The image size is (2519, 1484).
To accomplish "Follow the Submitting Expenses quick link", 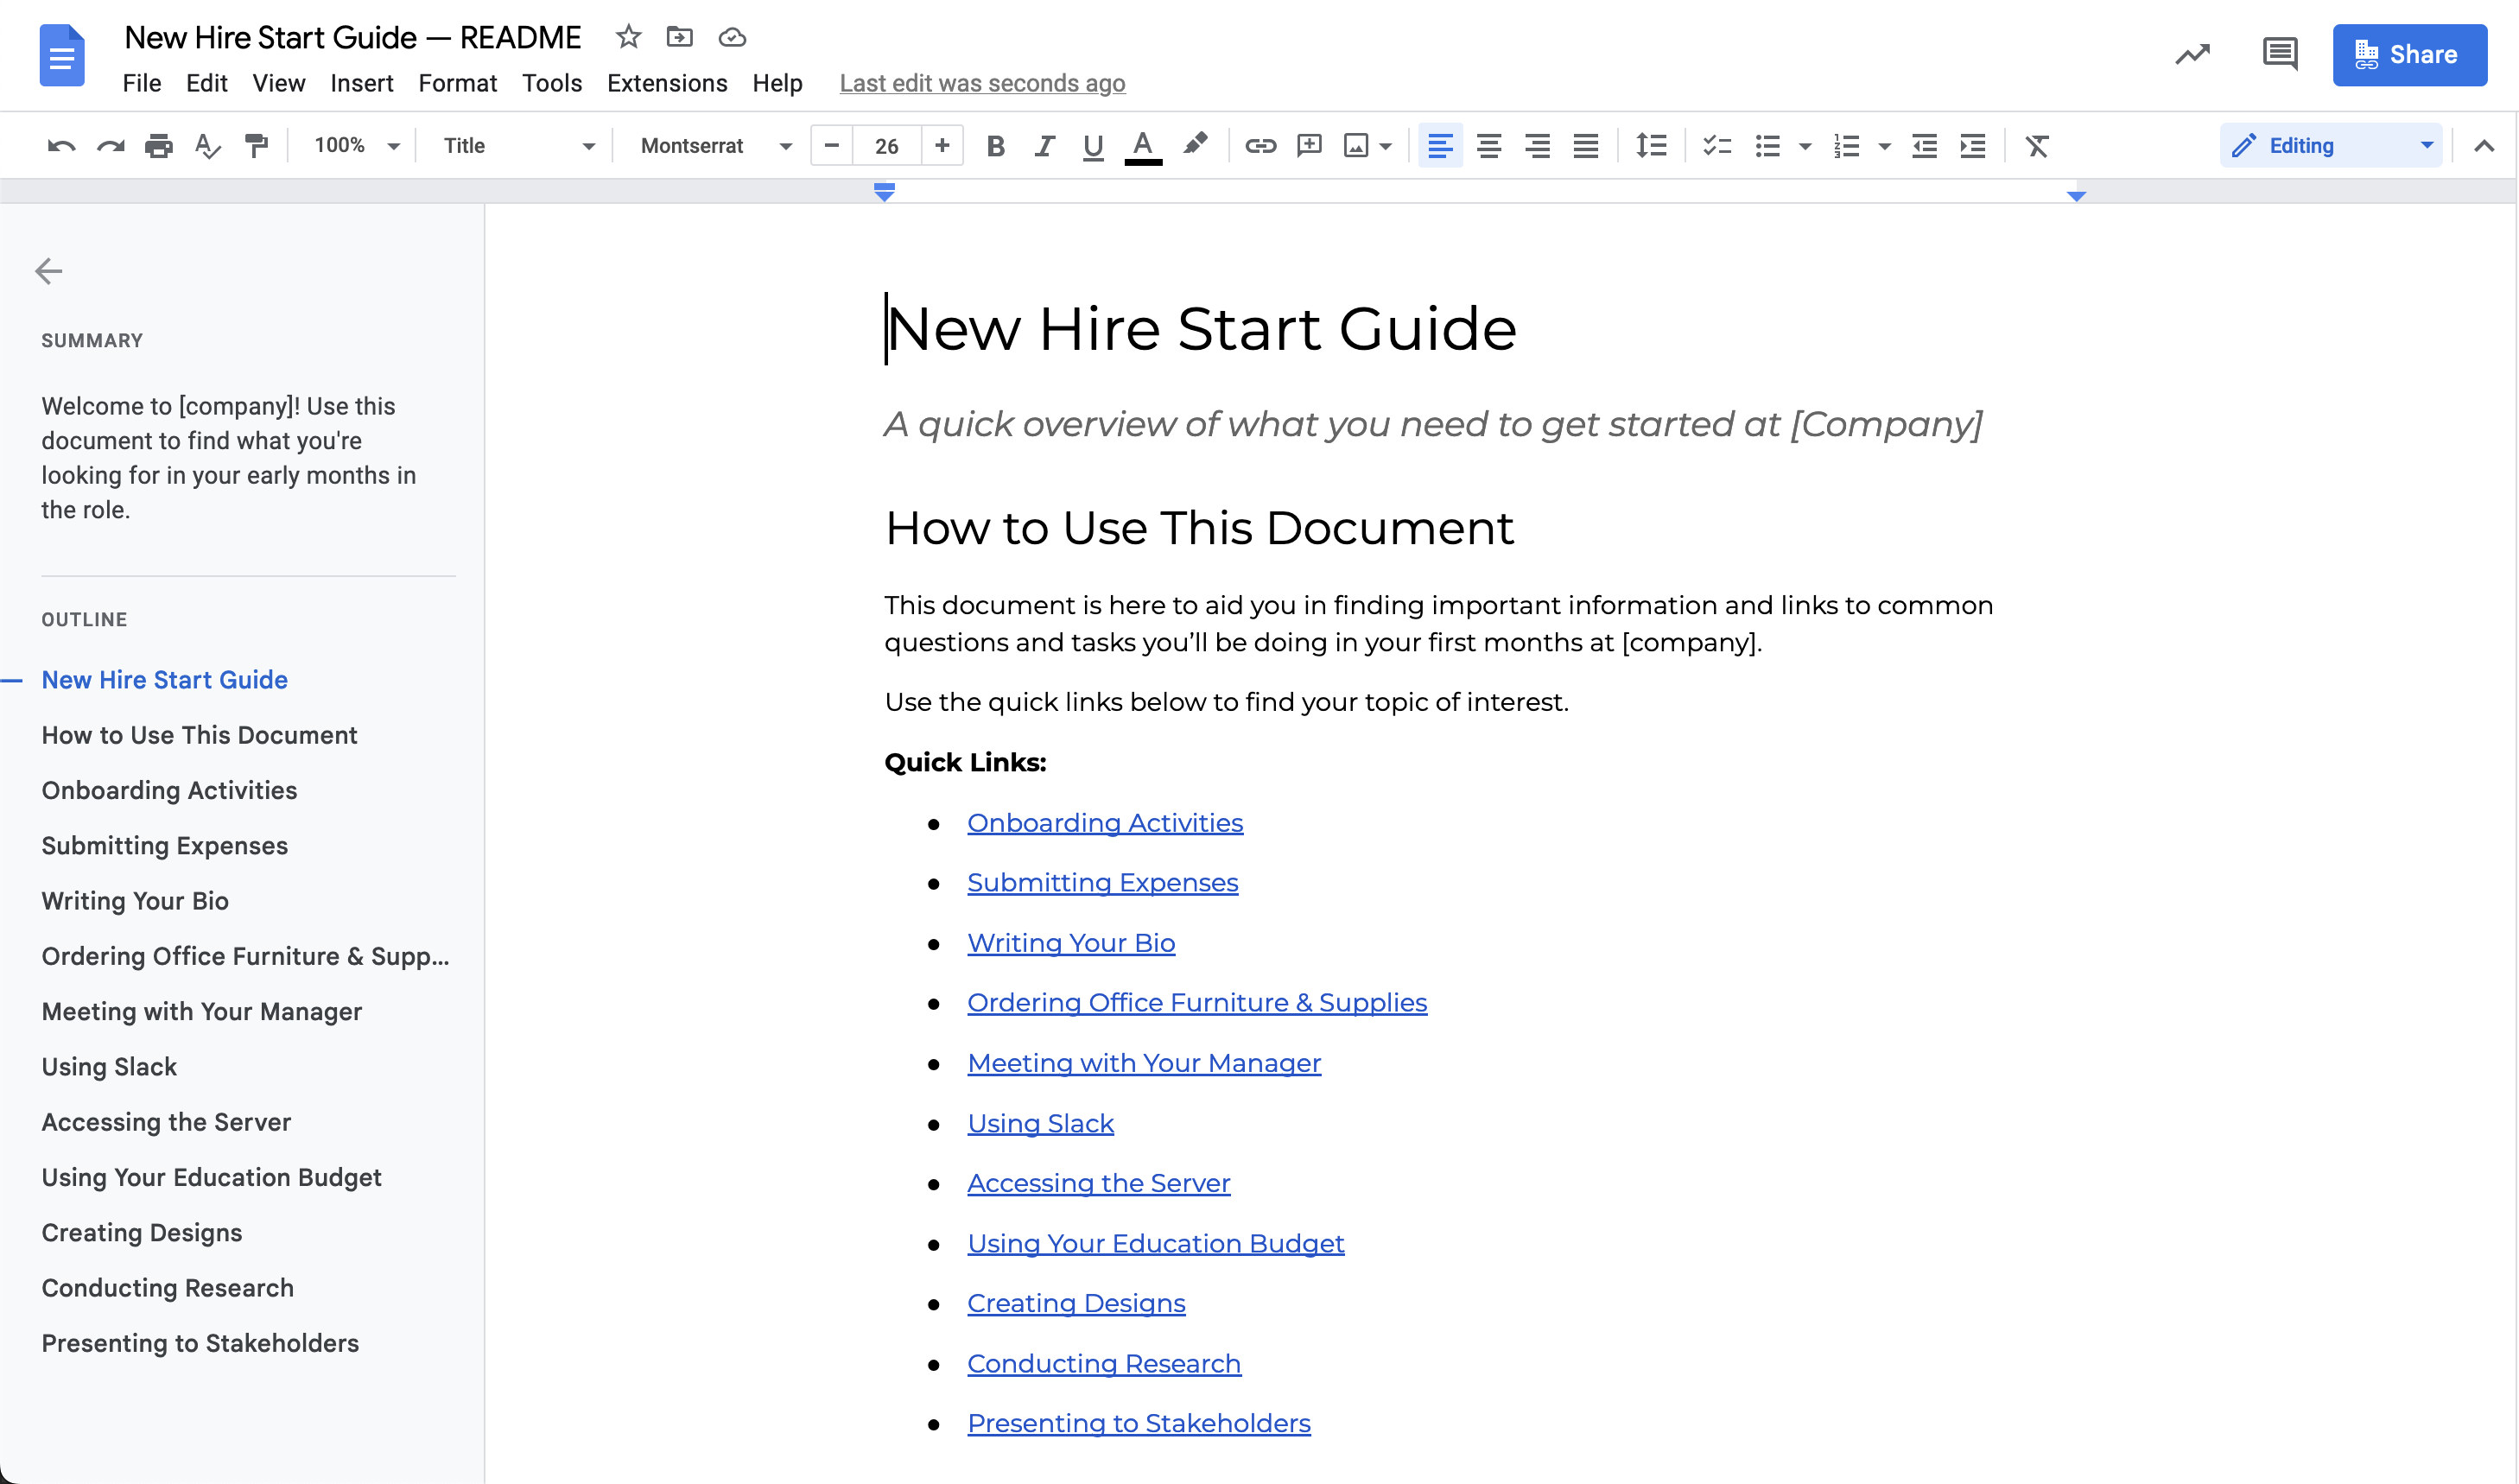I will [1102, 882].
